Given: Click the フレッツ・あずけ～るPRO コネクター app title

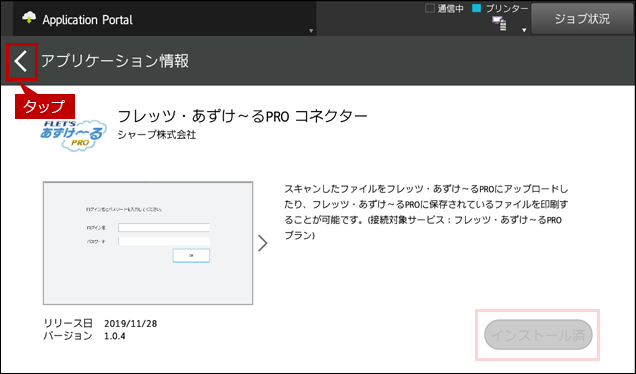Looking at the screenshot, I should (x=242, y=116).
